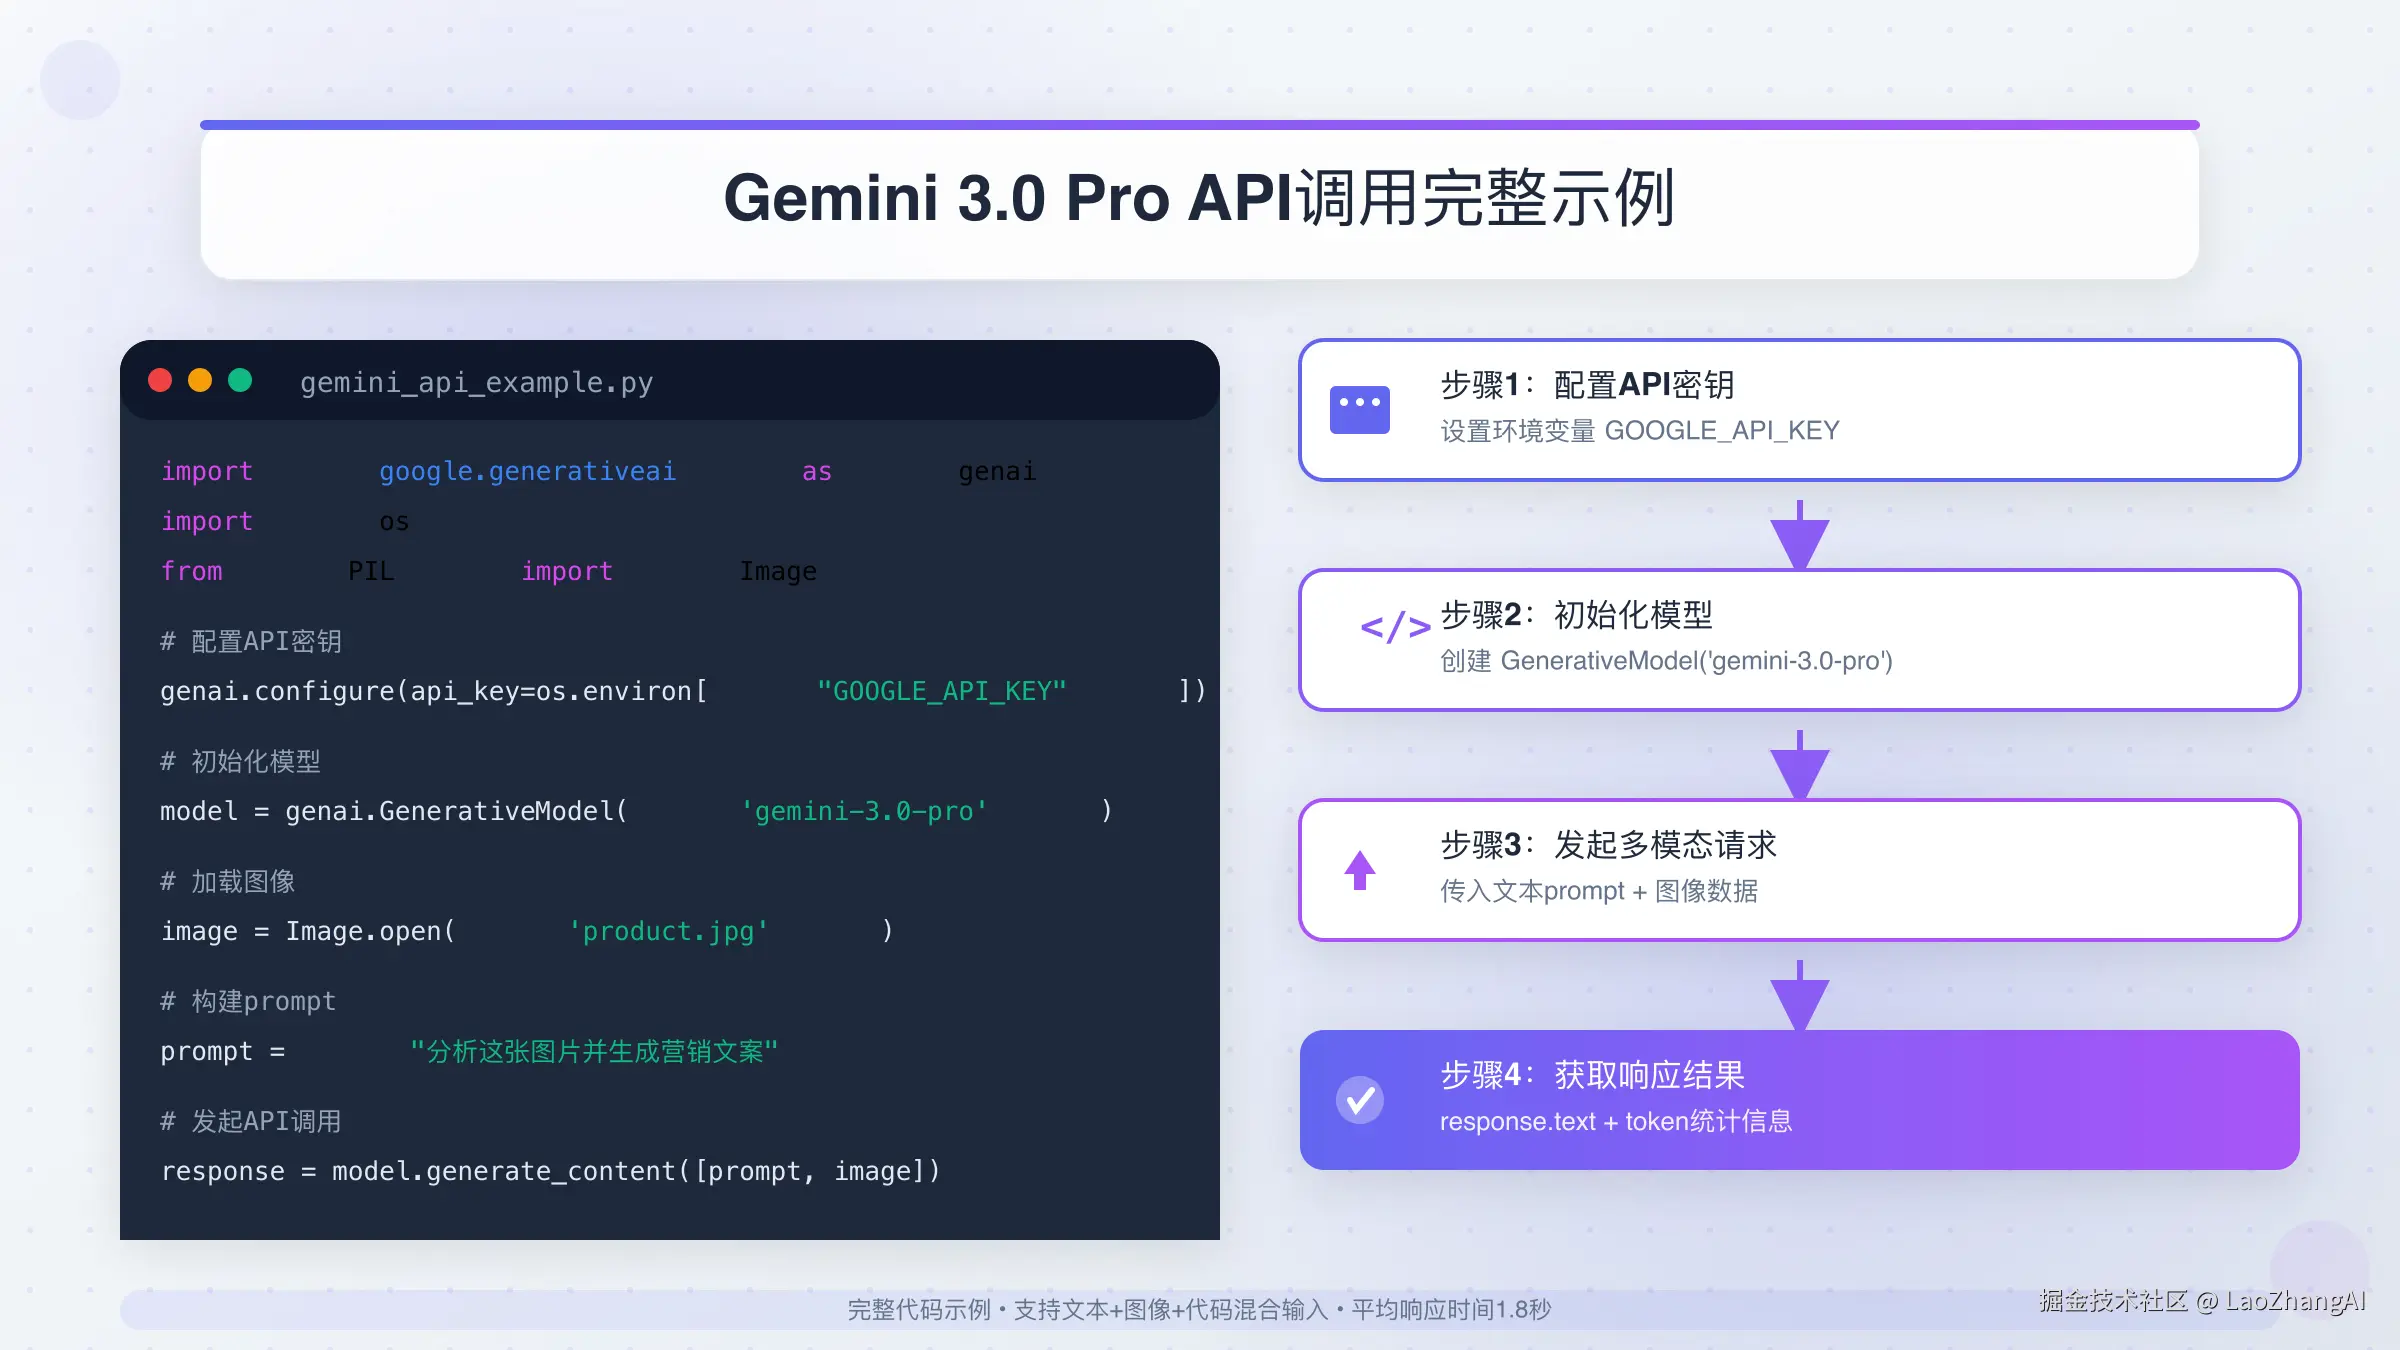The height and width of the screenshot is (1350, 2400).
Task: Click "model = genai.GenerativeModel(" code
Action: pos(394,811)
